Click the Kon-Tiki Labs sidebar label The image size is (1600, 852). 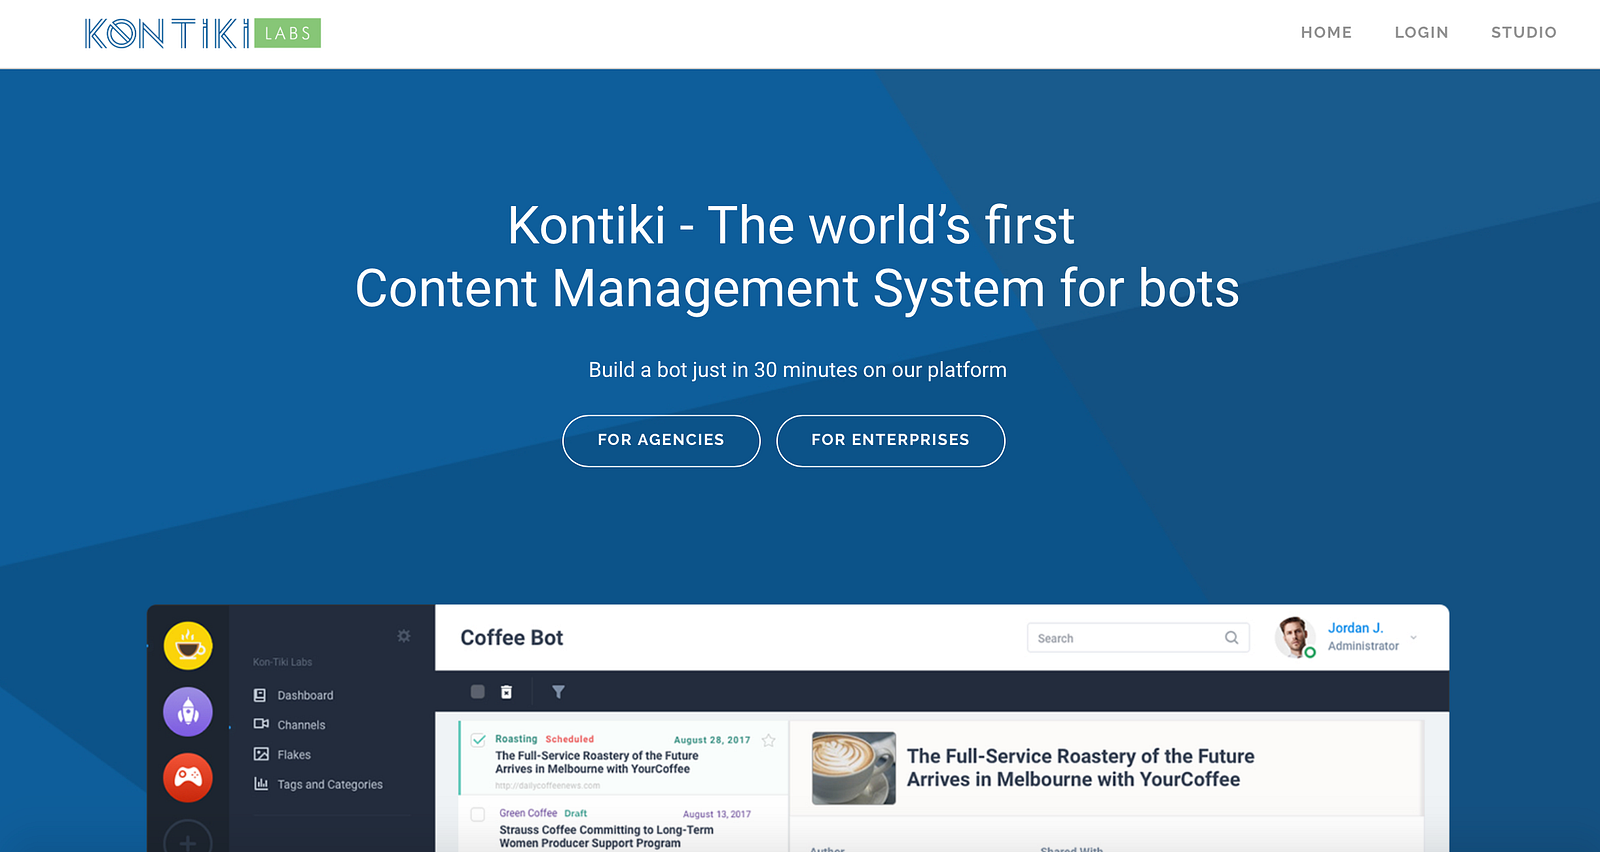point(282,662)
